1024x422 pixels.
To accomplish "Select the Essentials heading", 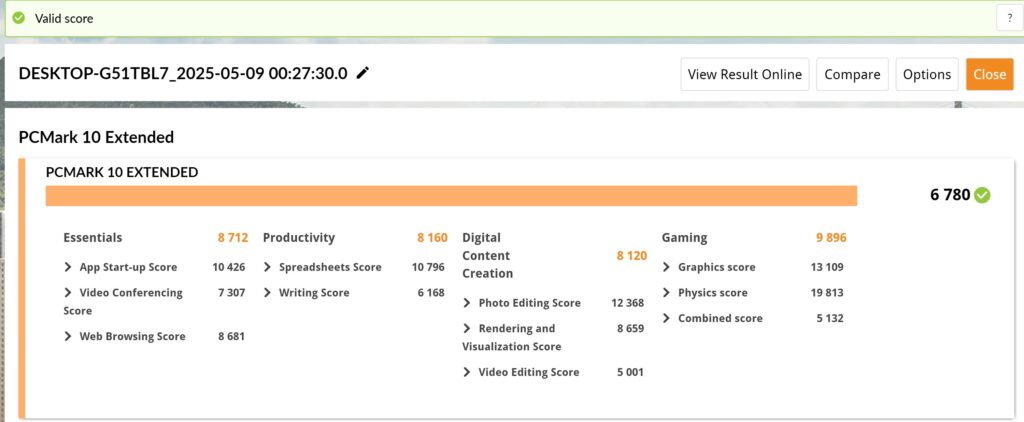I will coord(93,238).
